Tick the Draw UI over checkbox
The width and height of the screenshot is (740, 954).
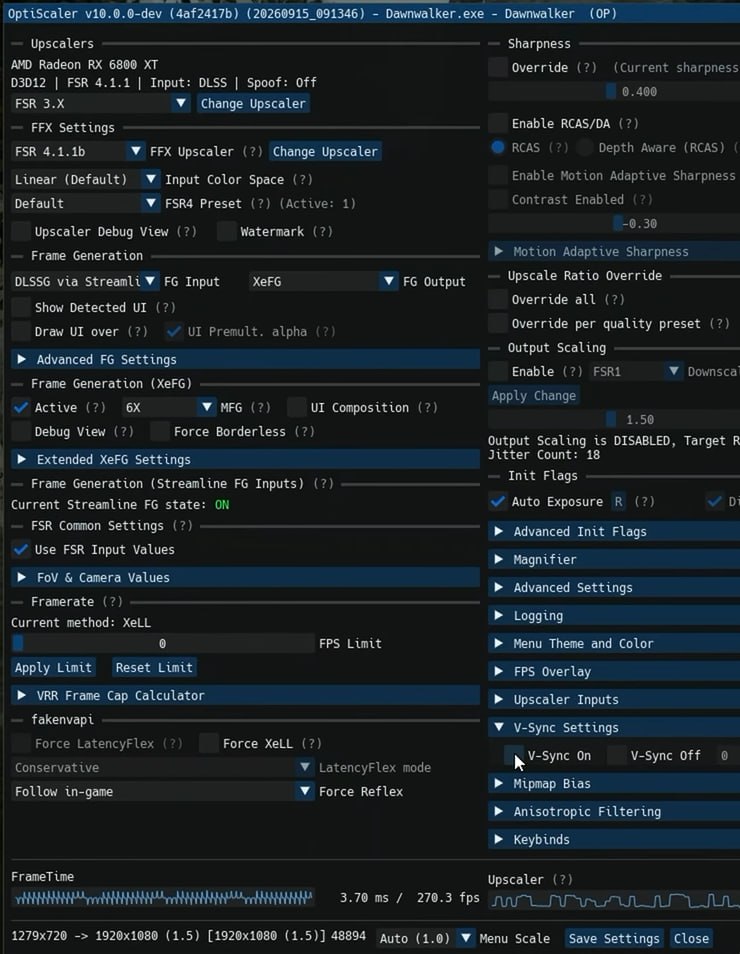(21, 332)
